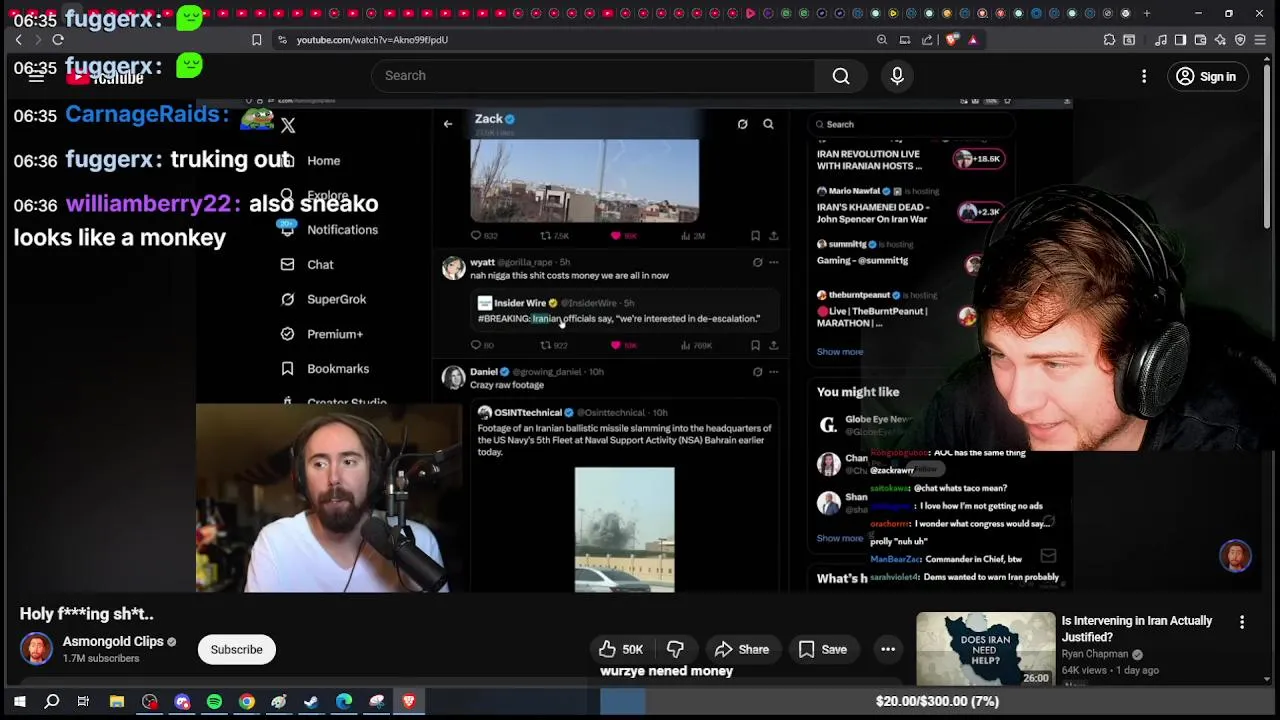Dislike the video with thumbs-down
This screenshot has width=1280, height=720.
[x=676, y=650]
